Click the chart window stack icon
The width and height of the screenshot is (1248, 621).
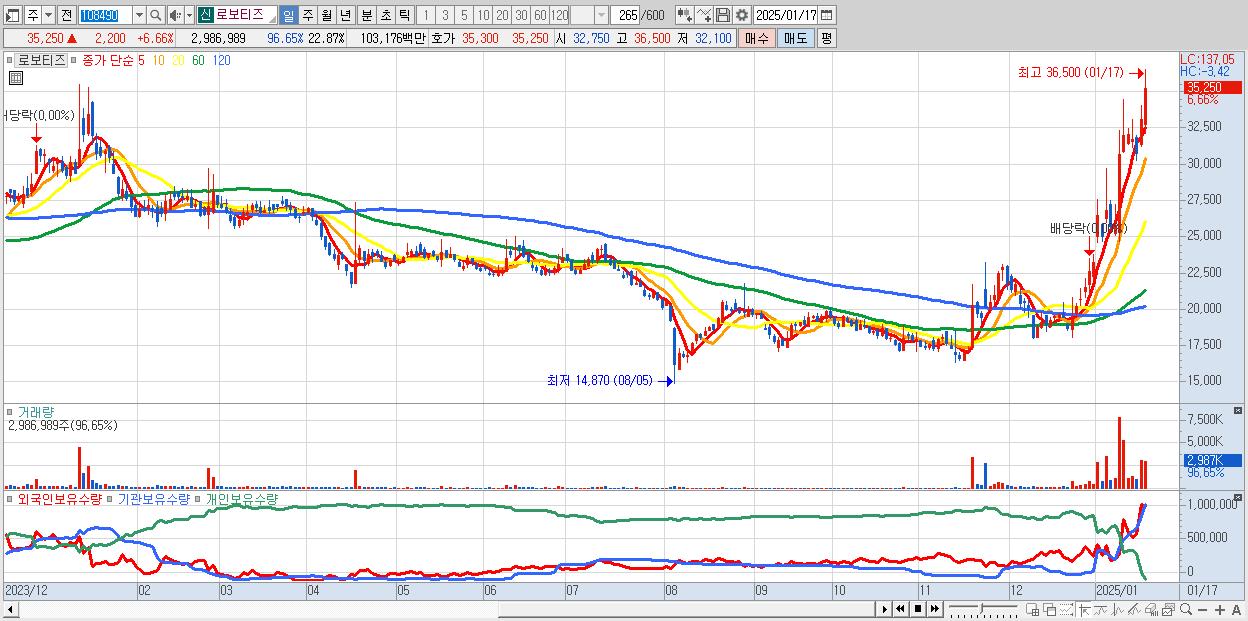pyautogui.click(x=1168, y=610)
